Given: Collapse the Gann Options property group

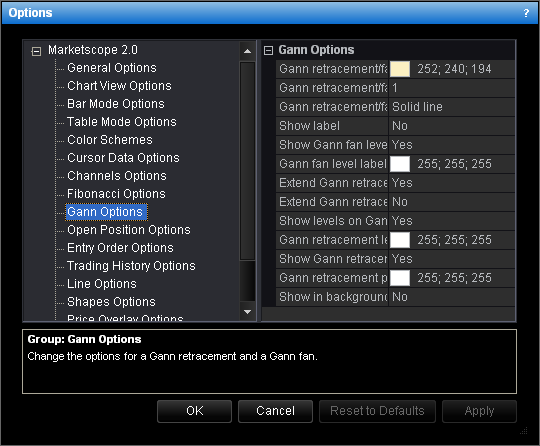Looking at the screenshot, I should pyautogui.click(x=268, y=51).
